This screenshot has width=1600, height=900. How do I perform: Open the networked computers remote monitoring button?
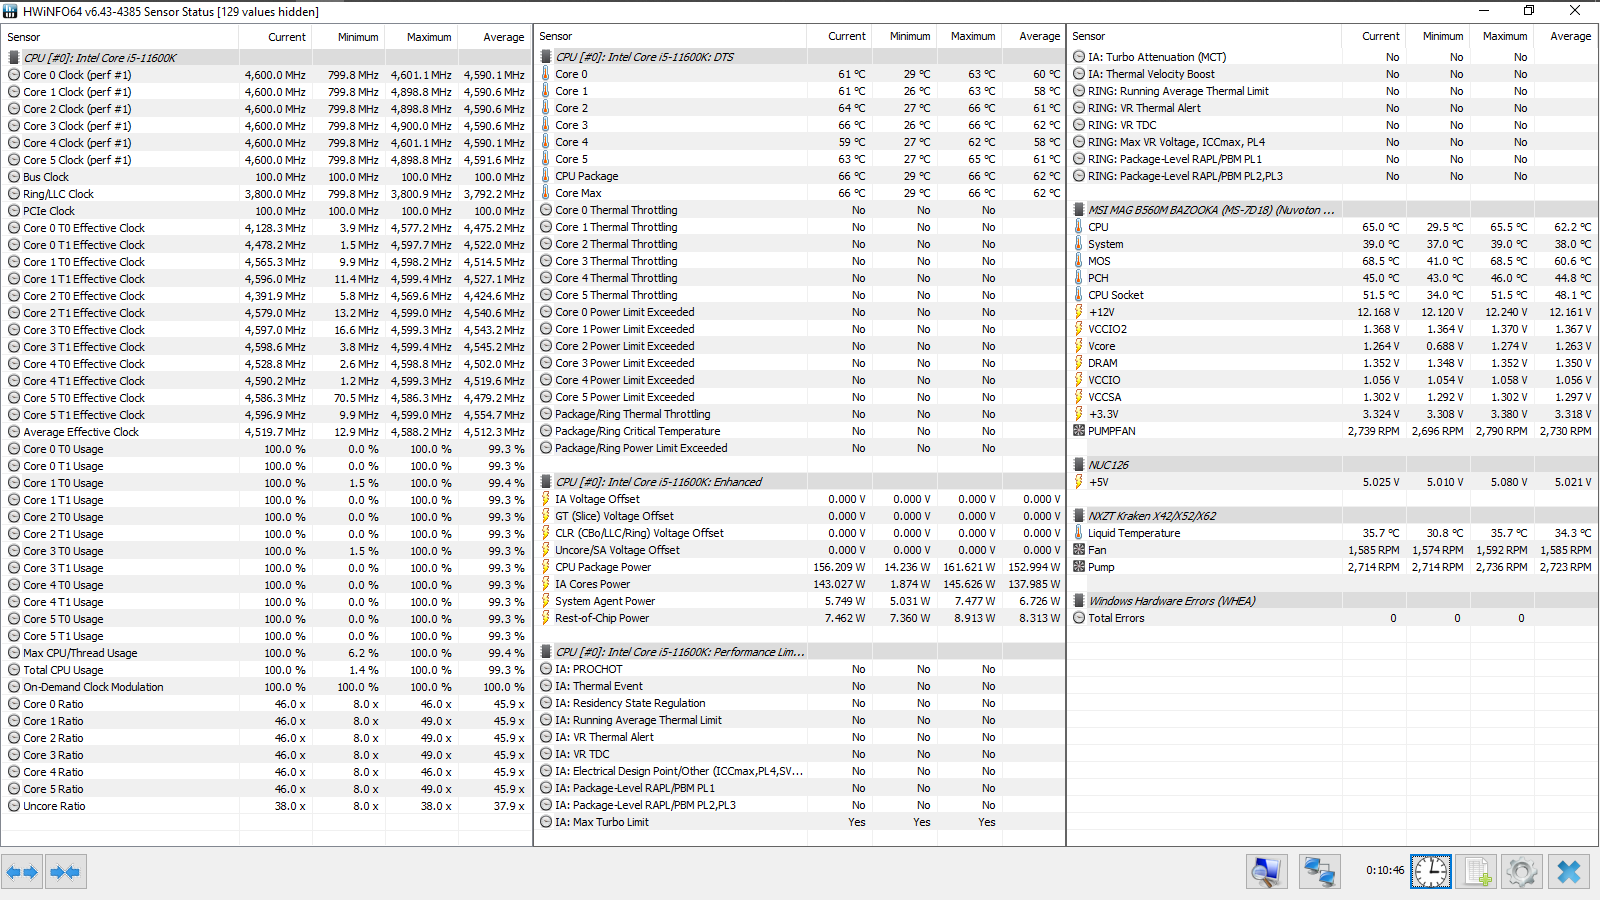1319,872
